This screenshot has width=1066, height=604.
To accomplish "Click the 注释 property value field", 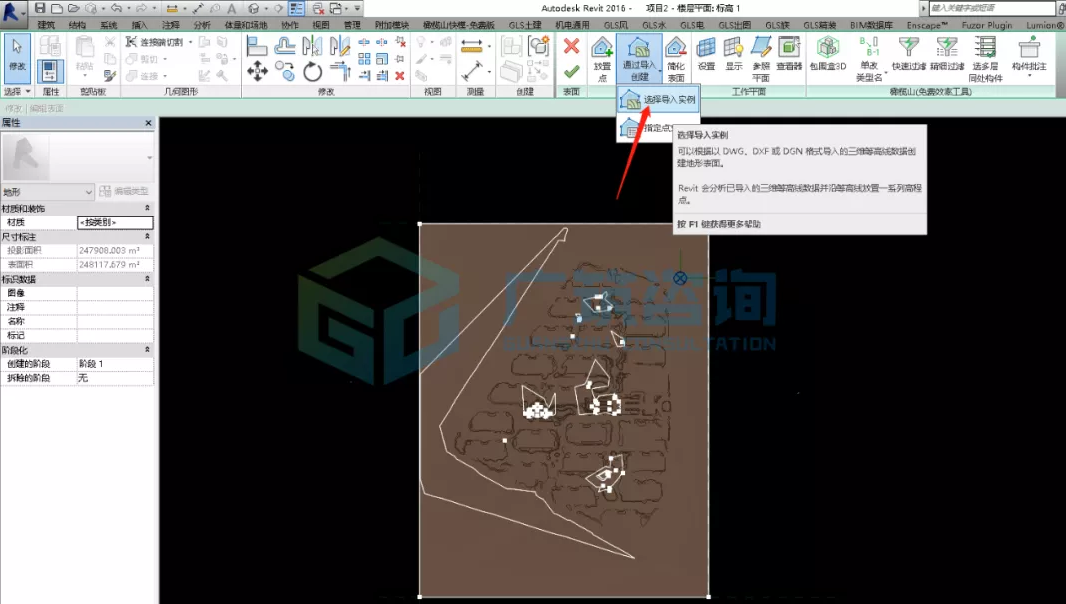I will 115,307.
